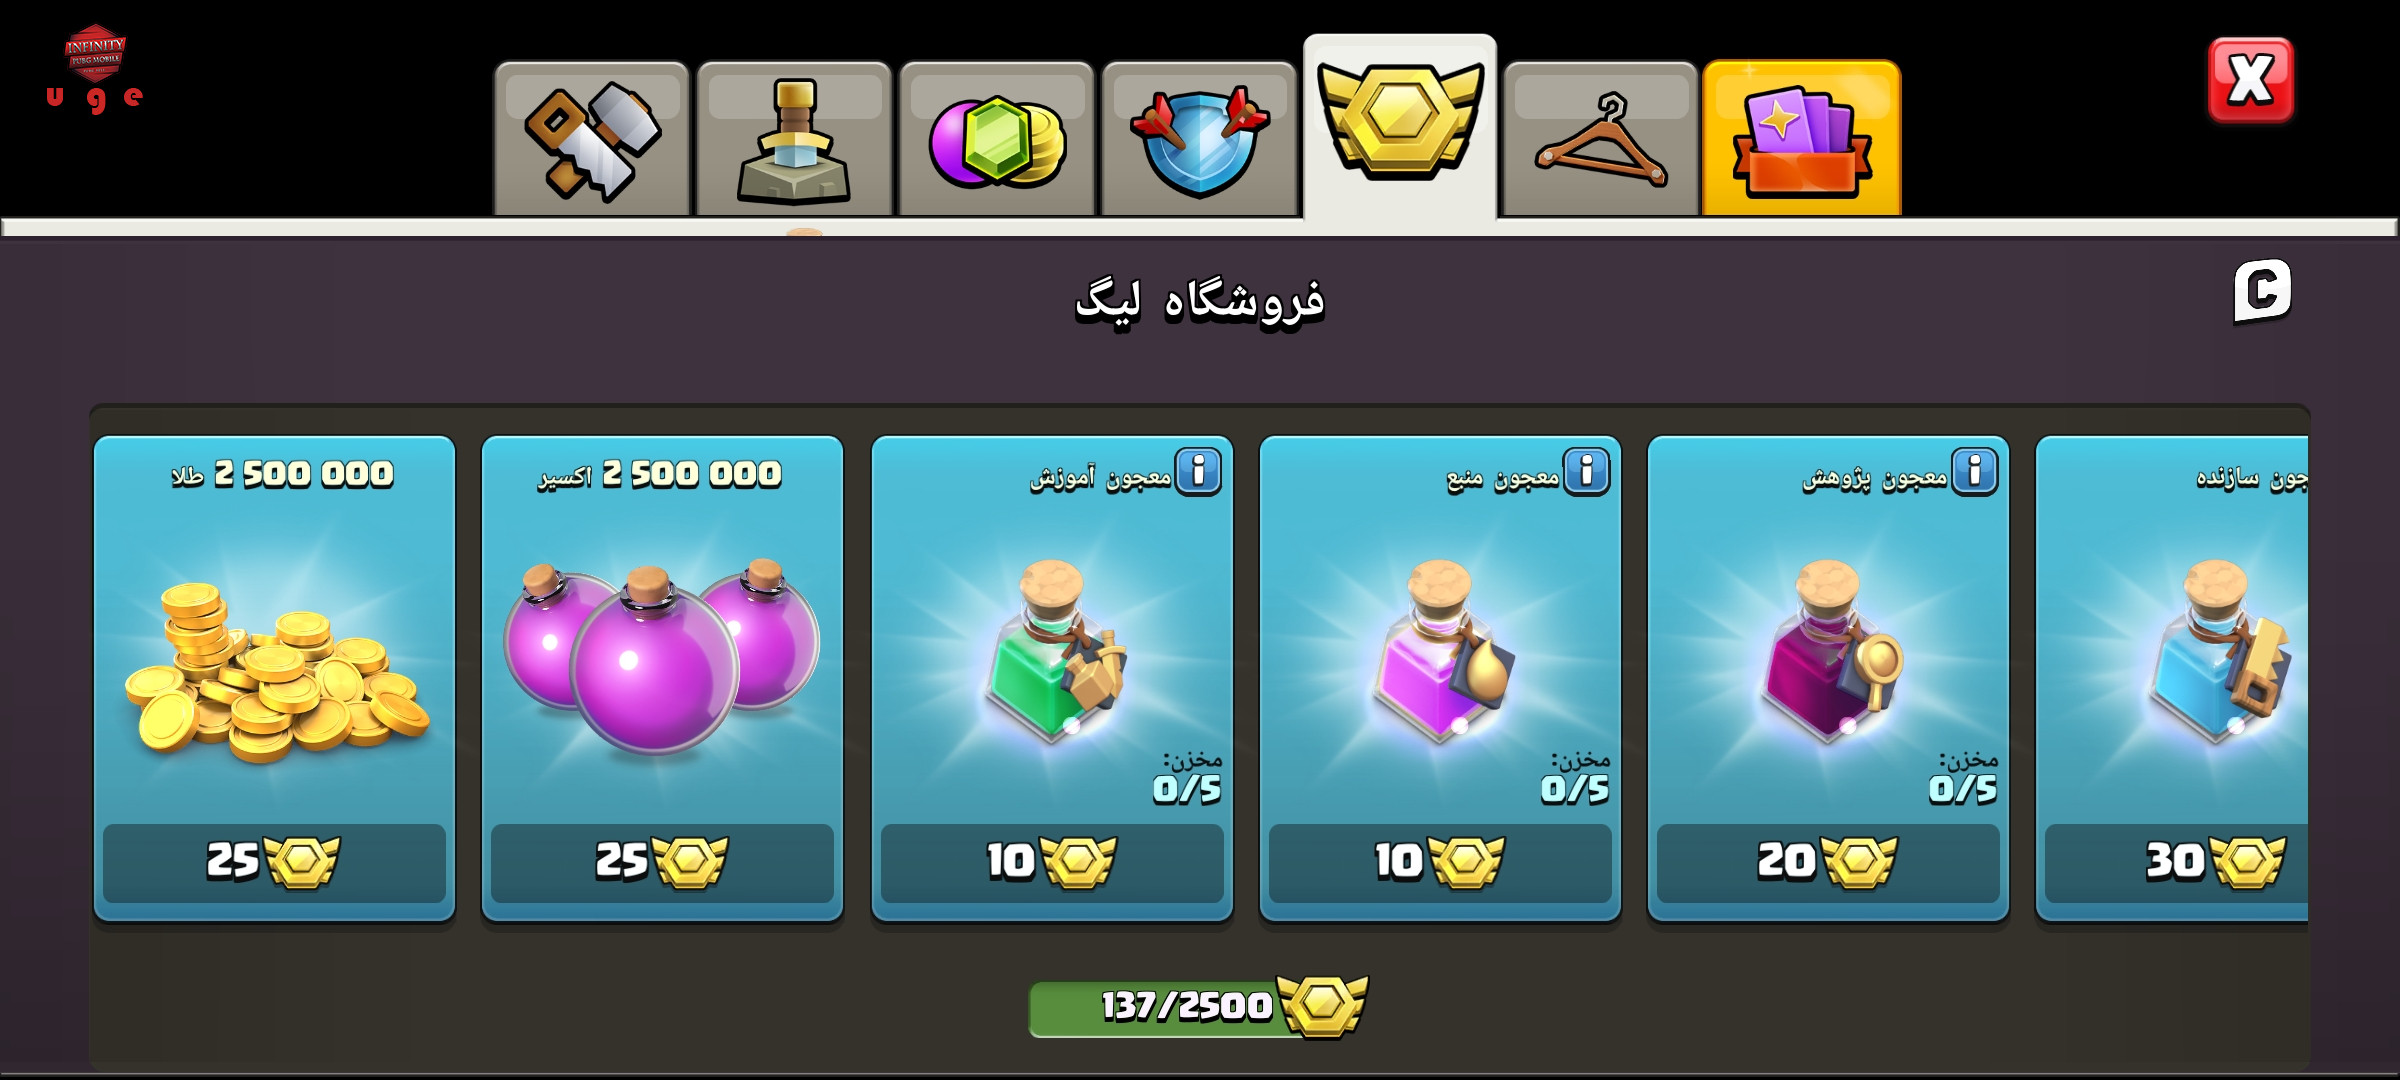Screen dimensions: 2400x1080
Task: Show info for the pink resource potion
Action: click(x=1587, y=471)
